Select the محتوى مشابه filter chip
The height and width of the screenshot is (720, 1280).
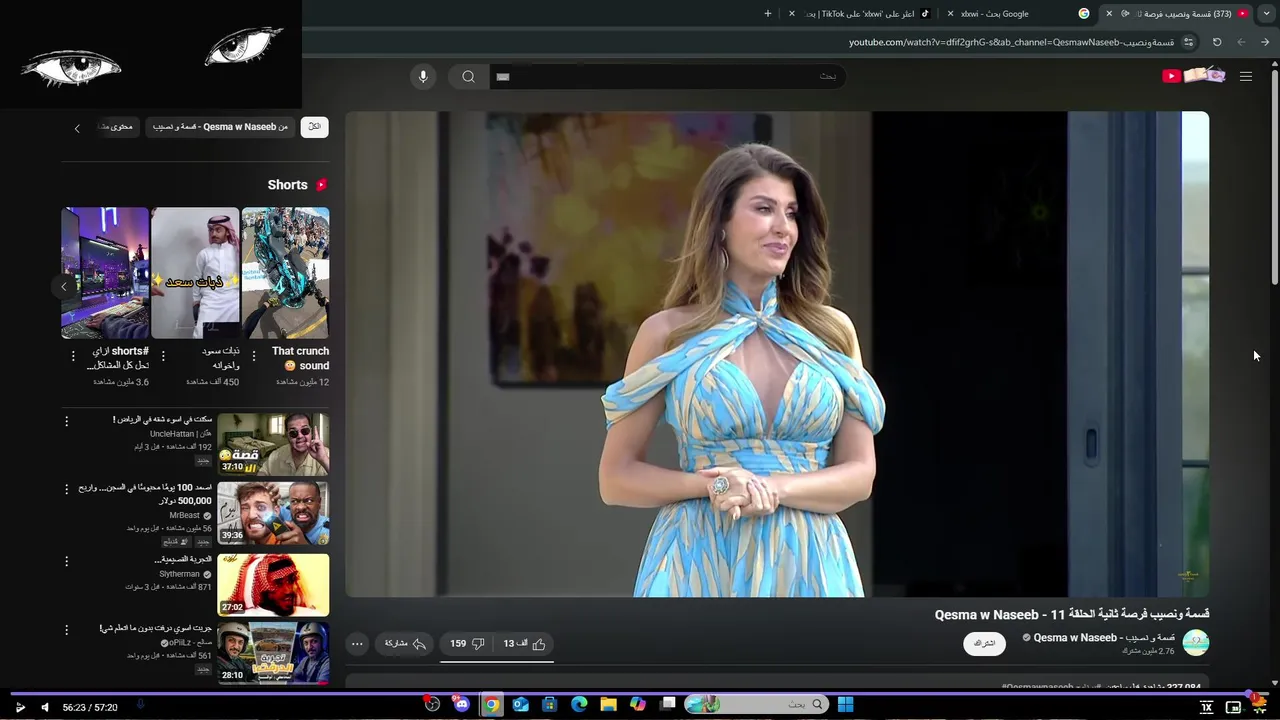(117, 127)
